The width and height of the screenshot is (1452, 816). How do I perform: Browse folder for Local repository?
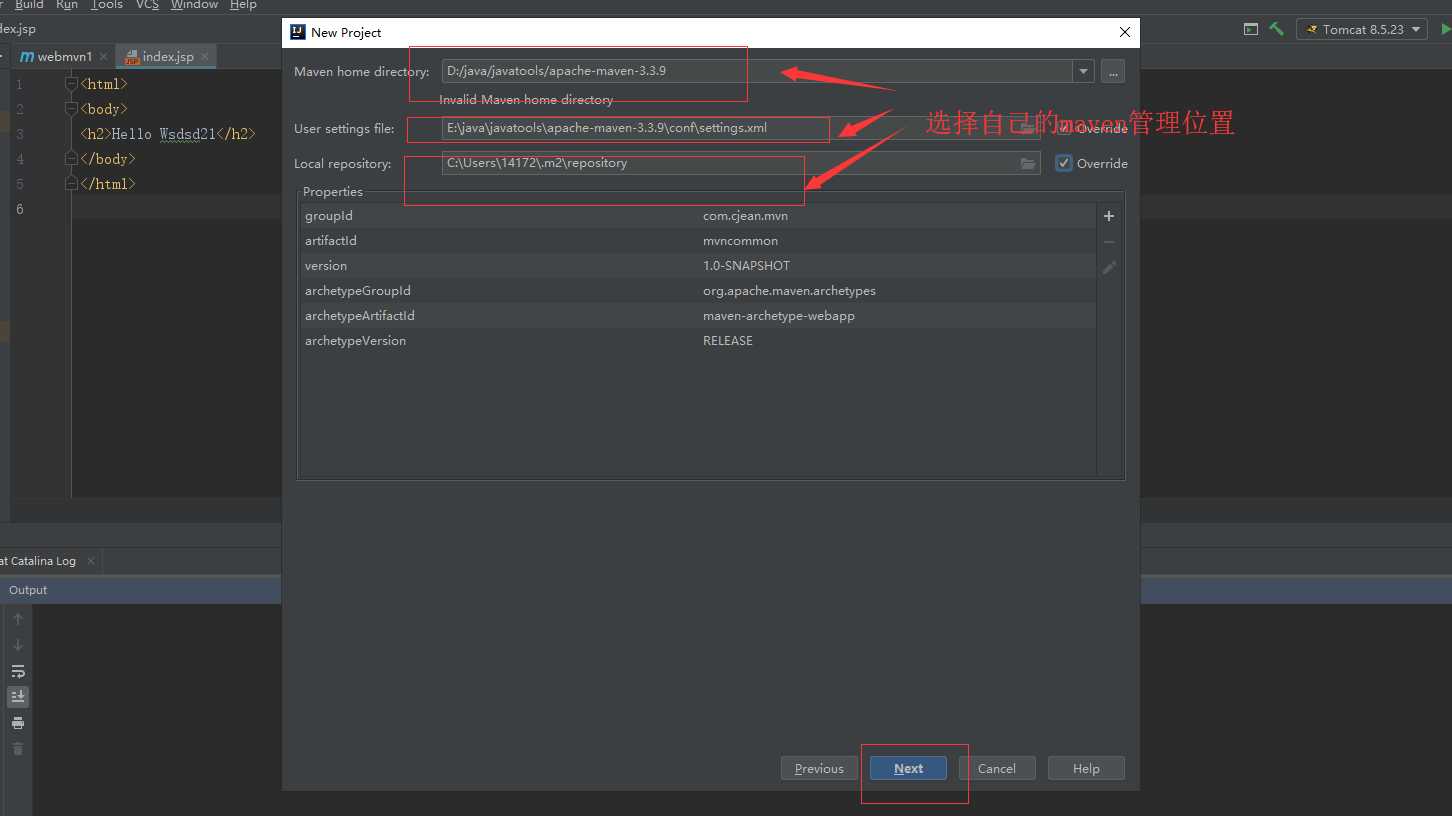pyautogui.click(x=1027, y=163)
